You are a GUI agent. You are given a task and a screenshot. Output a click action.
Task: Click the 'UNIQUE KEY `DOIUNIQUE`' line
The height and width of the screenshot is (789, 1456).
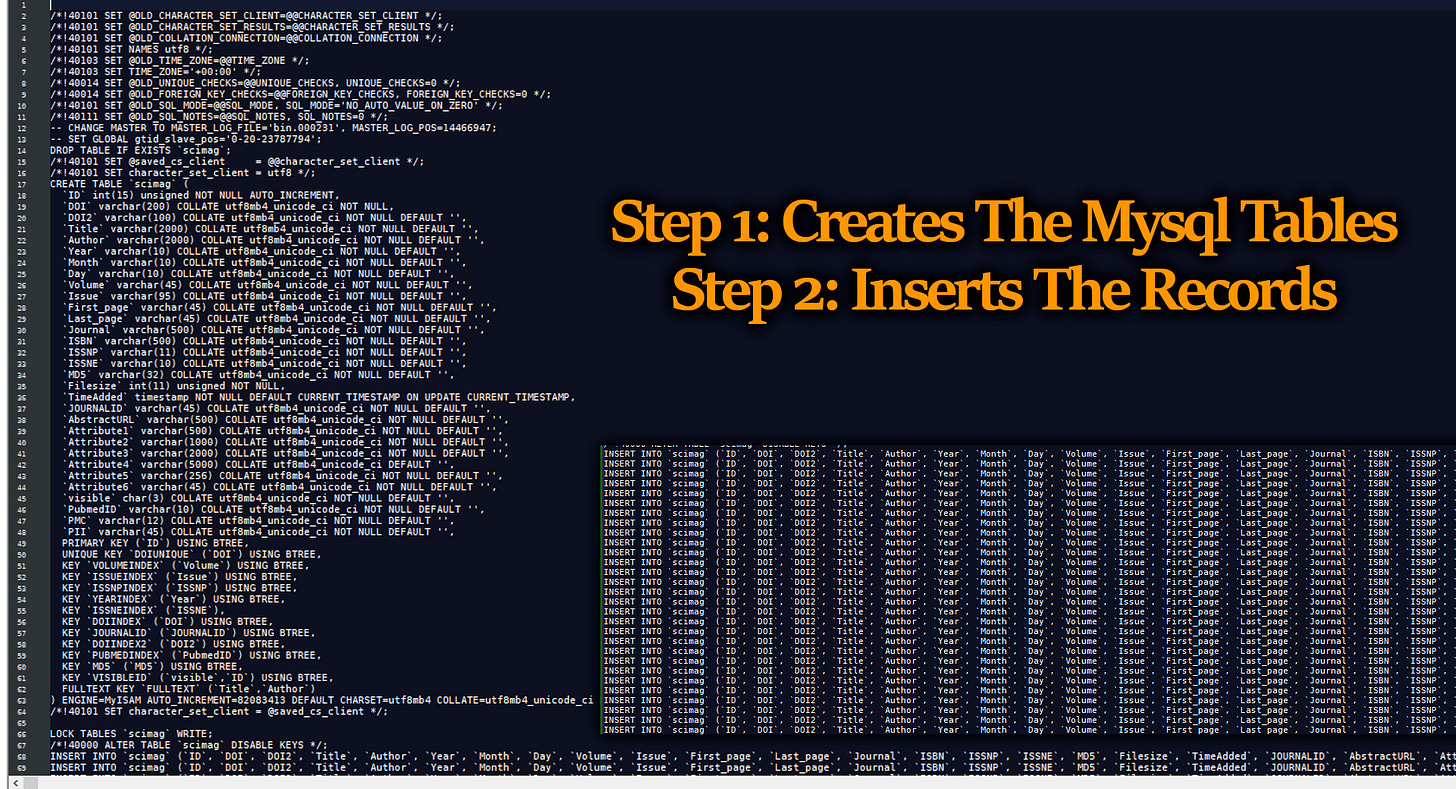click(191, 554)
